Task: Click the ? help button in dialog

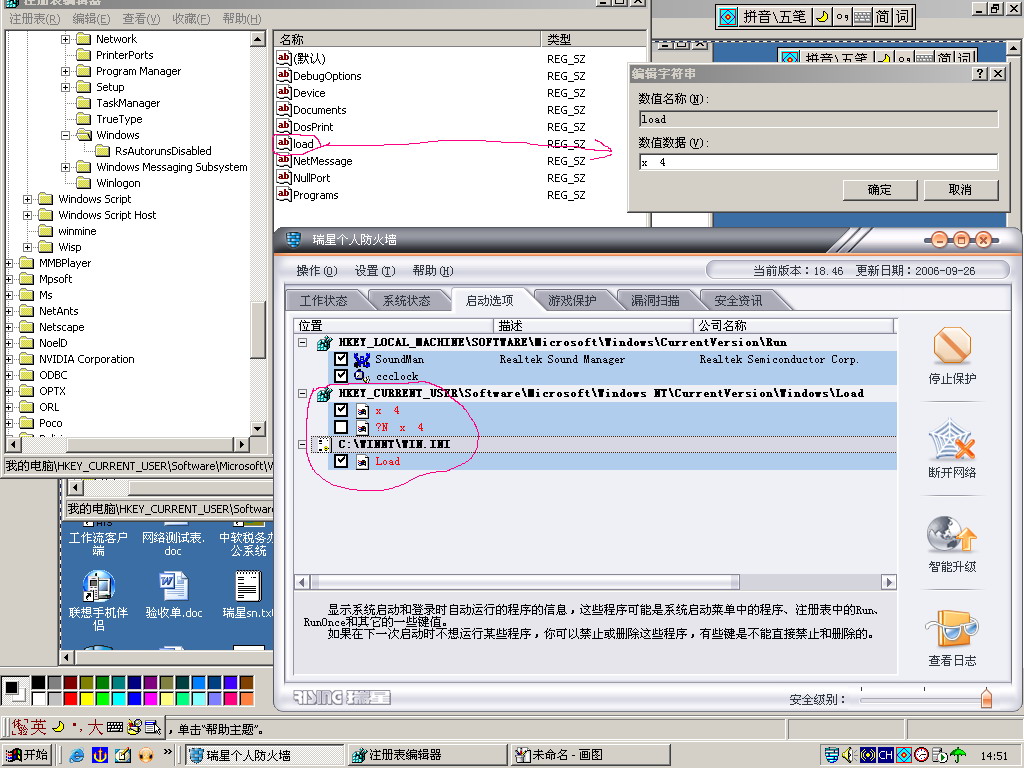Action: 980,73
